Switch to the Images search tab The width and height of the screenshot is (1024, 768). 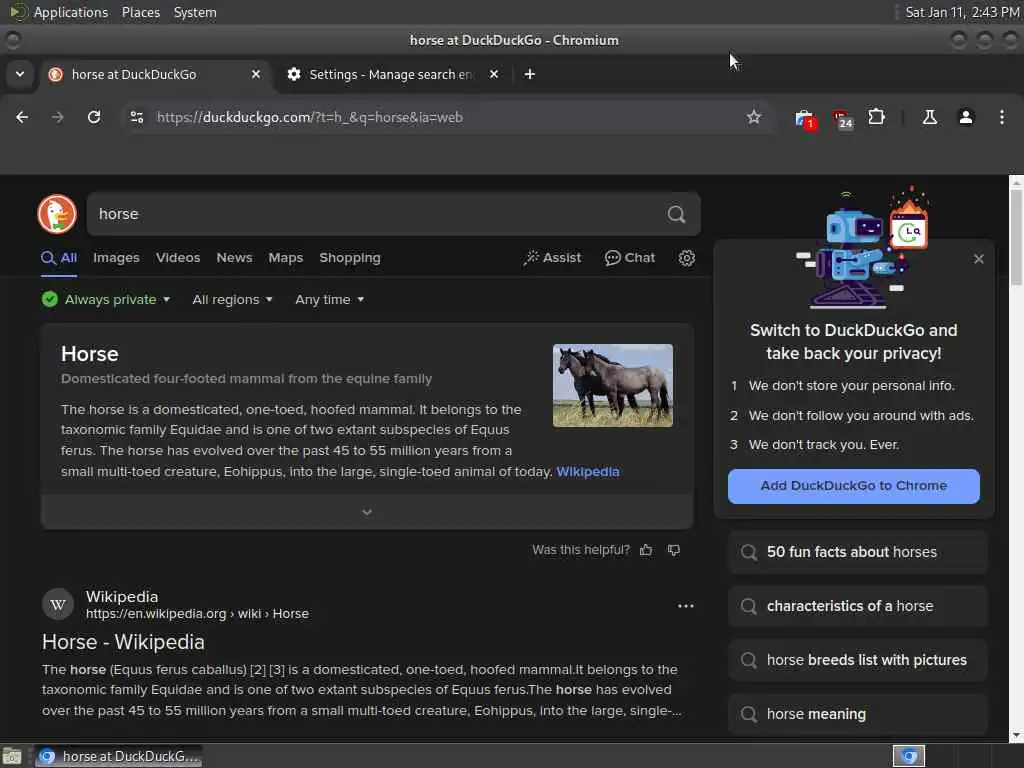[x=116, y=258]
